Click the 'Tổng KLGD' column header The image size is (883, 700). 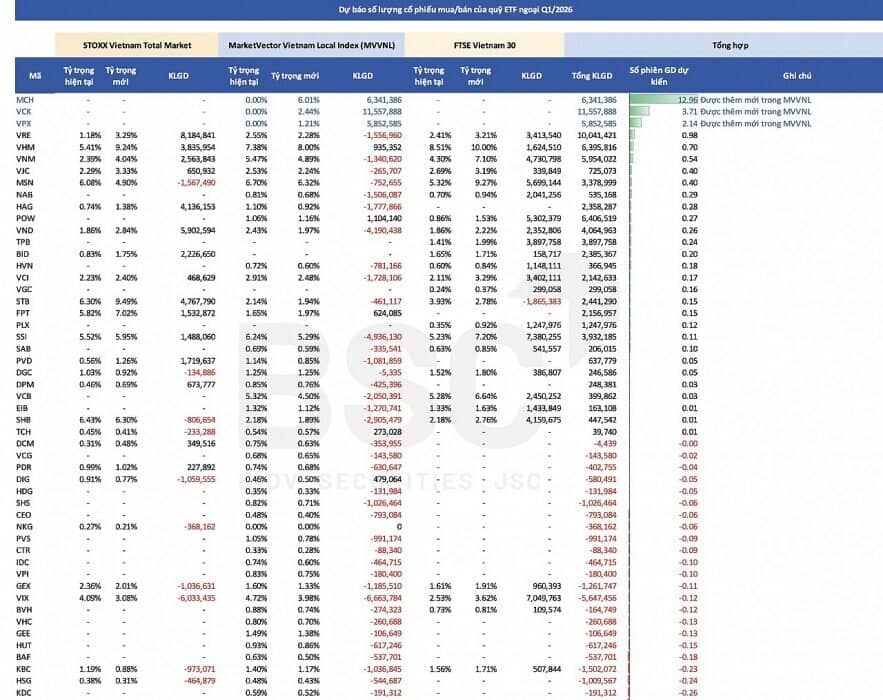(x=592, y=75)
